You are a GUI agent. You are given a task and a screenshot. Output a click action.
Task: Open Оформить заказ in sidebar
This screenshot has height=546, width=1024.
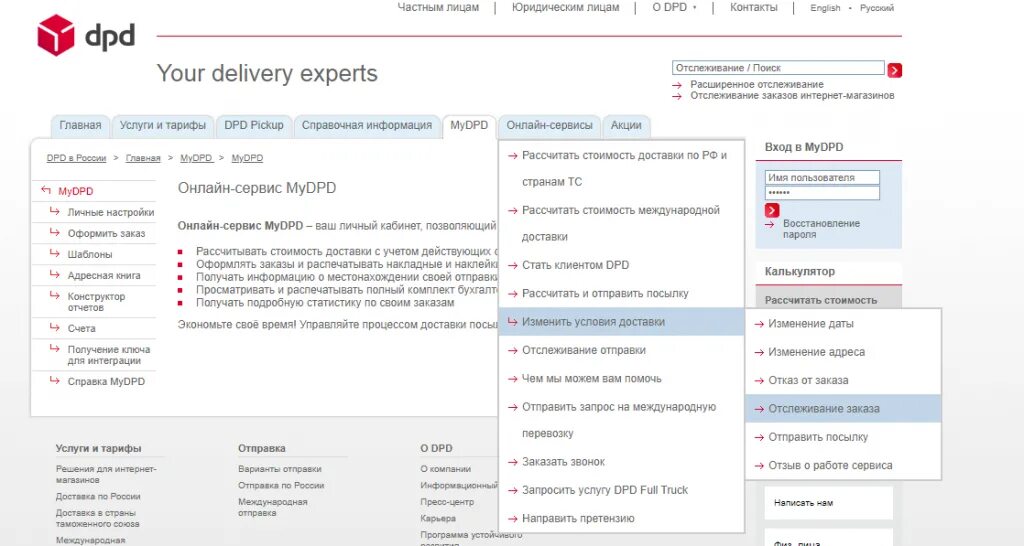pyautogui.click(x=106, y=233)
